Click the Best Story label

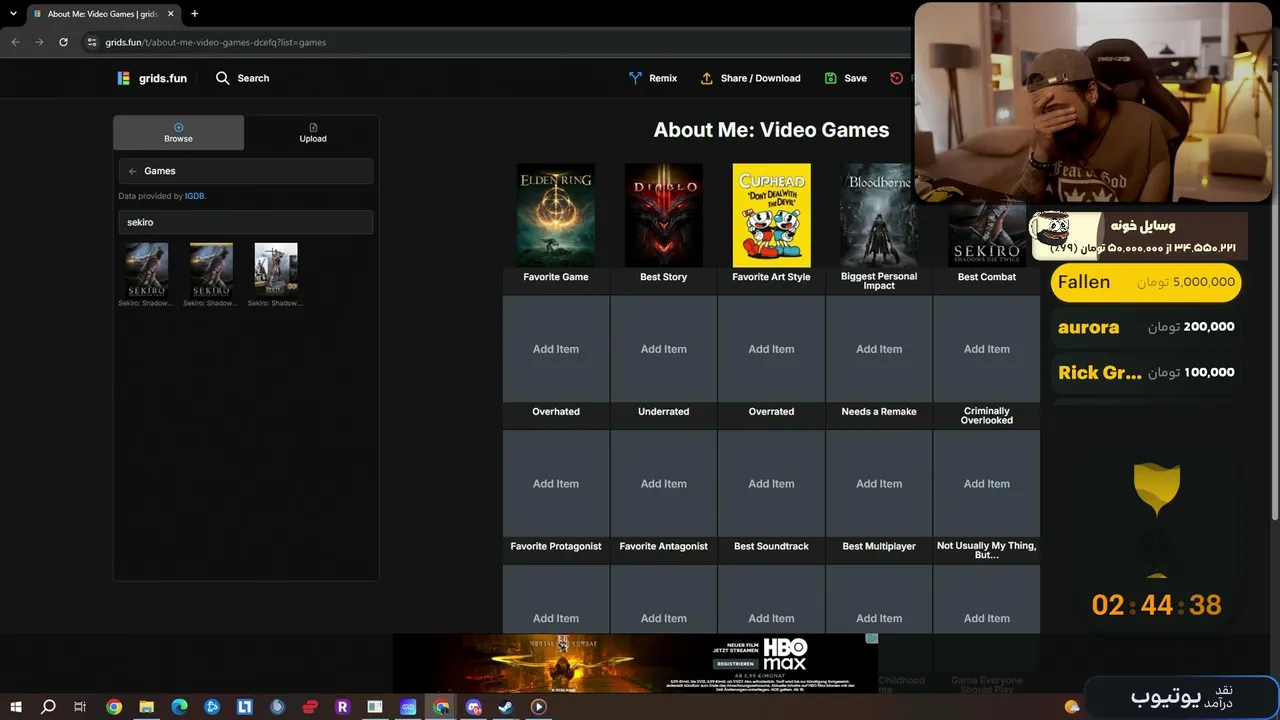664,277
